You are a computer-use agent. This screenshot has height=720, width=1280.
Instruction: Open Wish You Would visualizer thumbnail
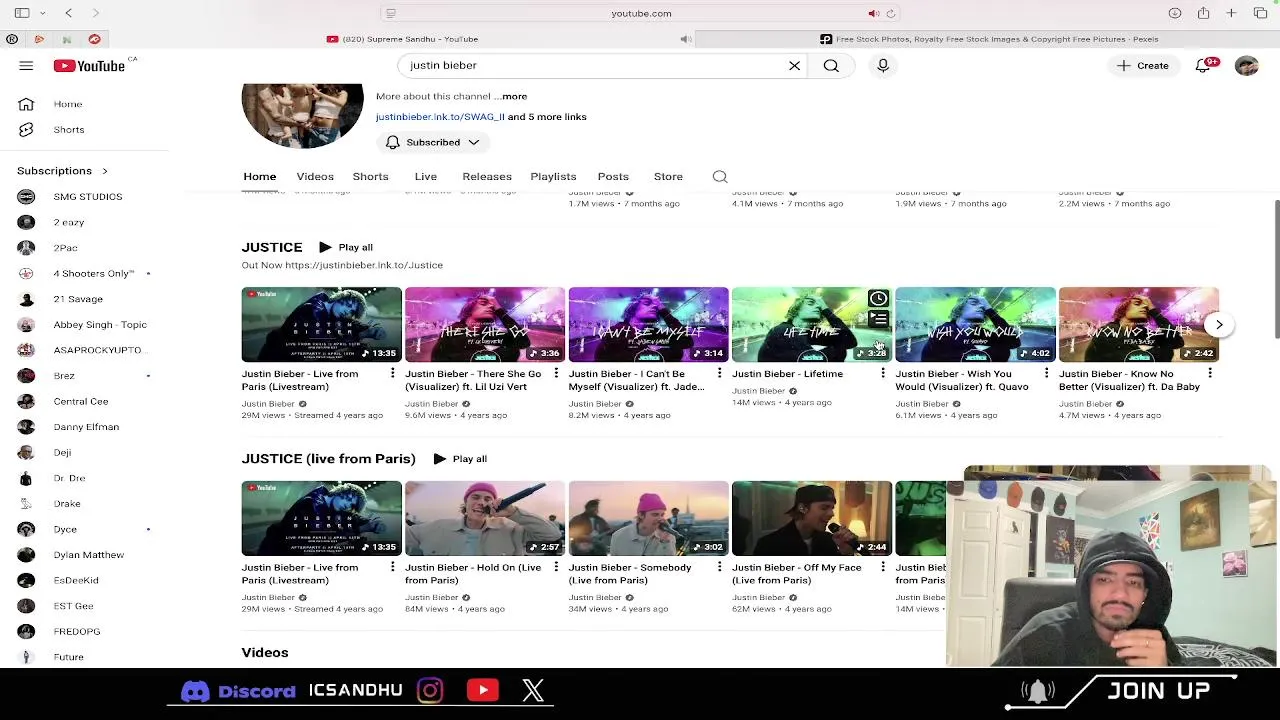[975, 324]
